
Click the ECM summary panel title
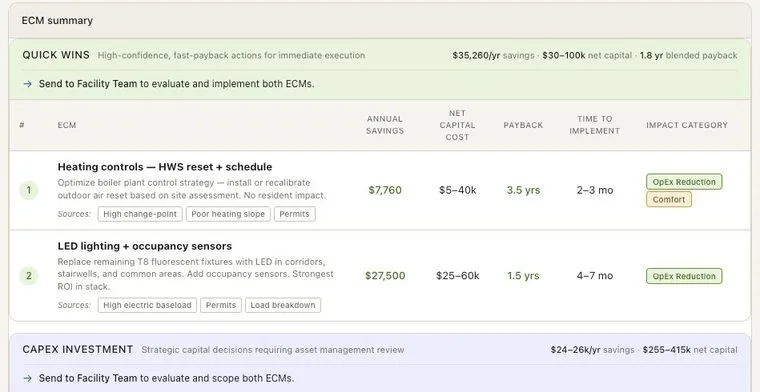coord(57,21)
